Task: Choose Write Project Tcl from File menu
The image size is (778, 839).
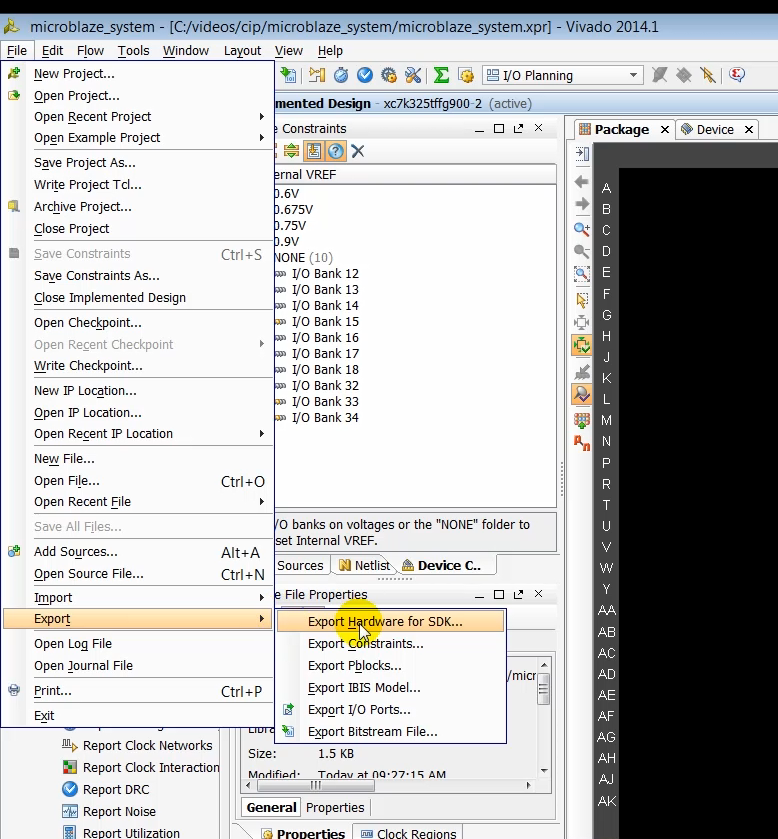Action: [138, 185]
